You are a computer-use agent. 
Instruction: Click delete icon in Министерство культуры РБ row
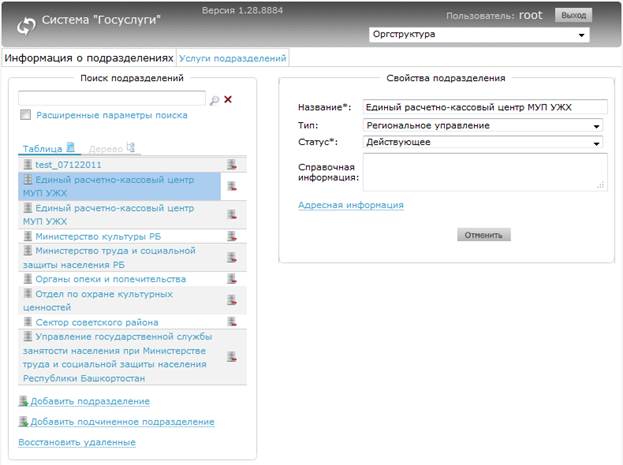[x=232, y=236]
